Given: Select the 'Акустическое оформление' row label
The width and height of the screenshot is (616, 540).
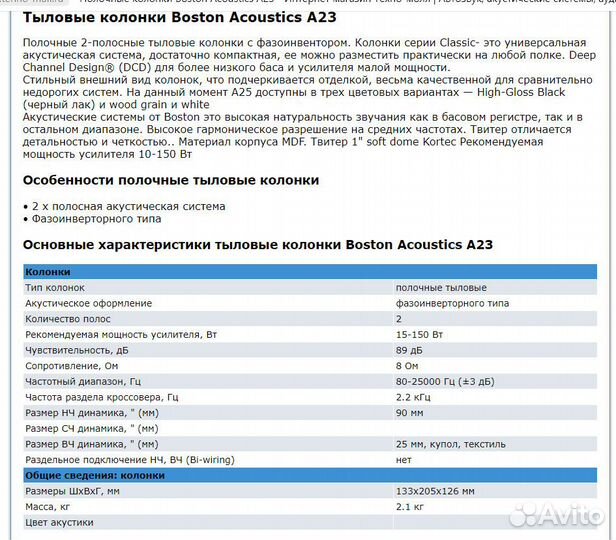Looking at the screenshot, I should (x=88, y=303).
